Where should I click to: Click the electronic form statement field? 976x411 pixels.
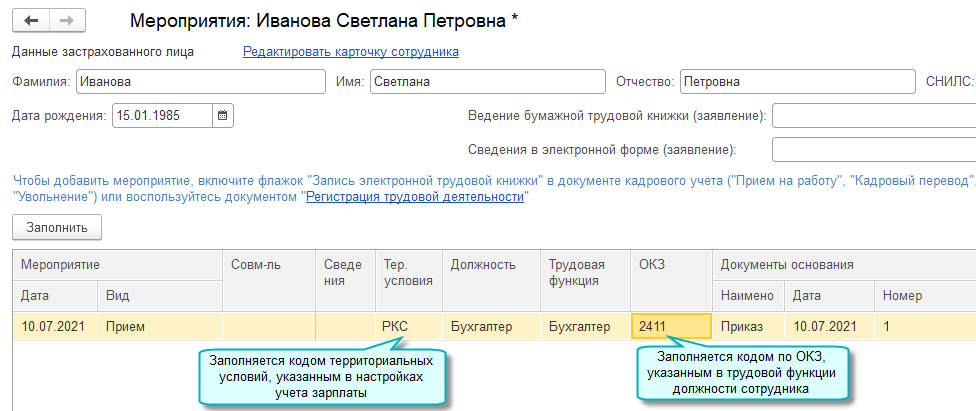[874, 150]
